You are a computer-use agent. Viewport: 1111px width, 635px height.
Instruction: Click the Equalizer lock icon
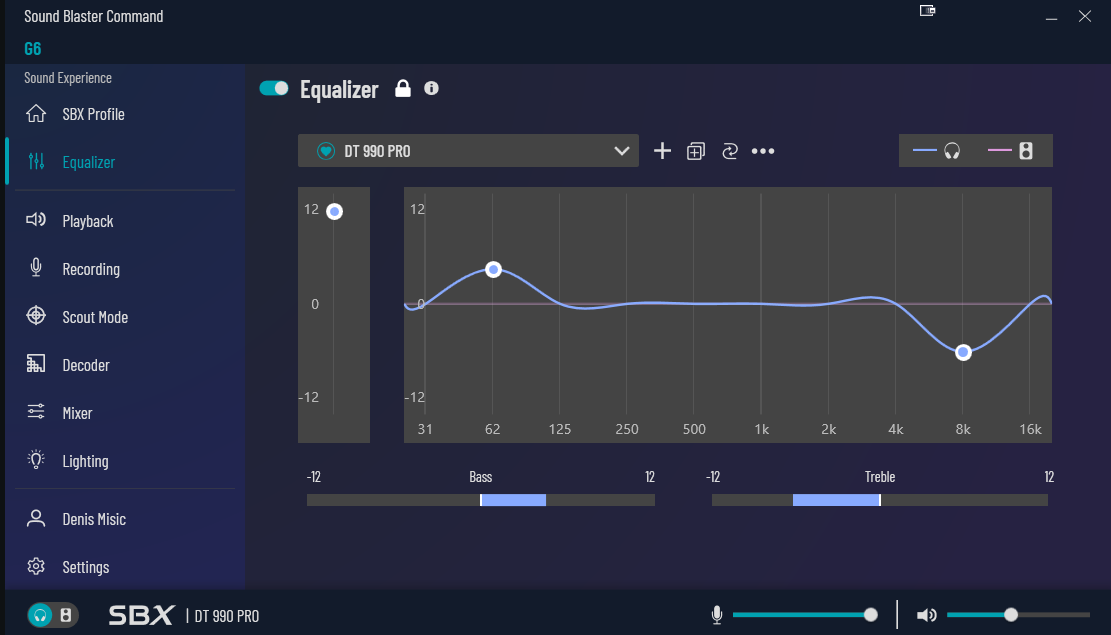pos(402,88)
